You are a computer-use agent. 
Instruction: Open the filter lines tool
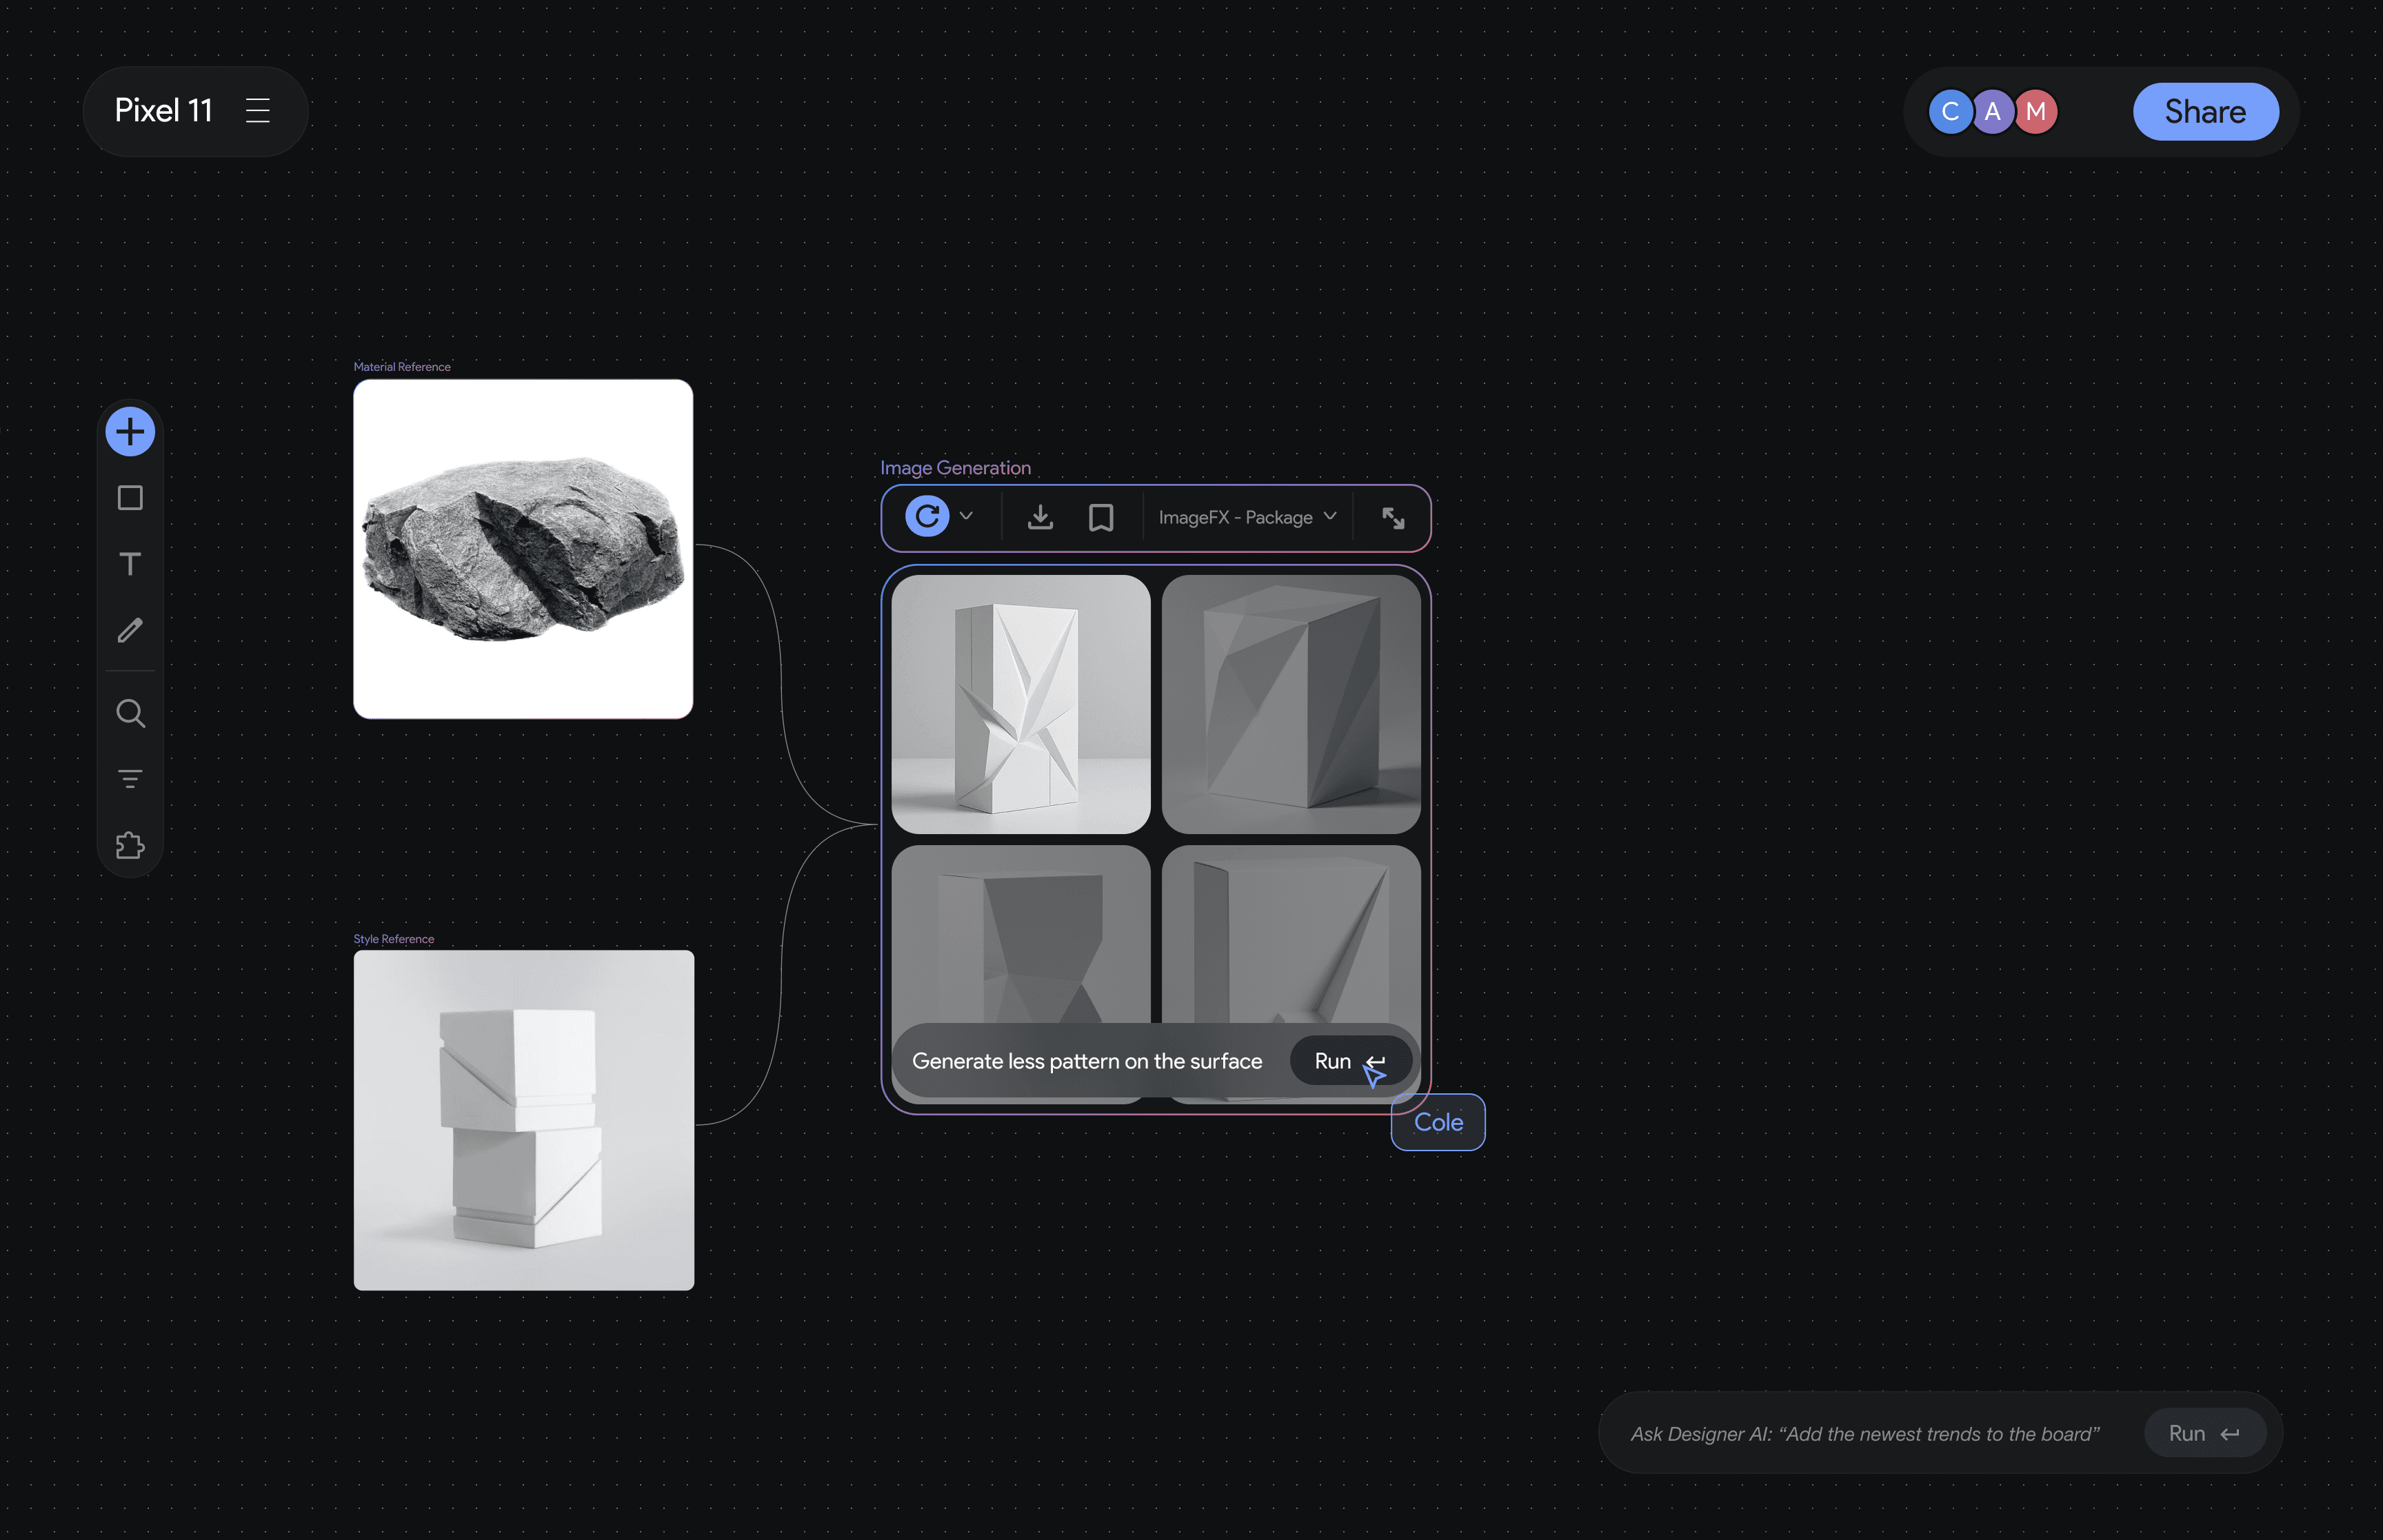point(130,779)
